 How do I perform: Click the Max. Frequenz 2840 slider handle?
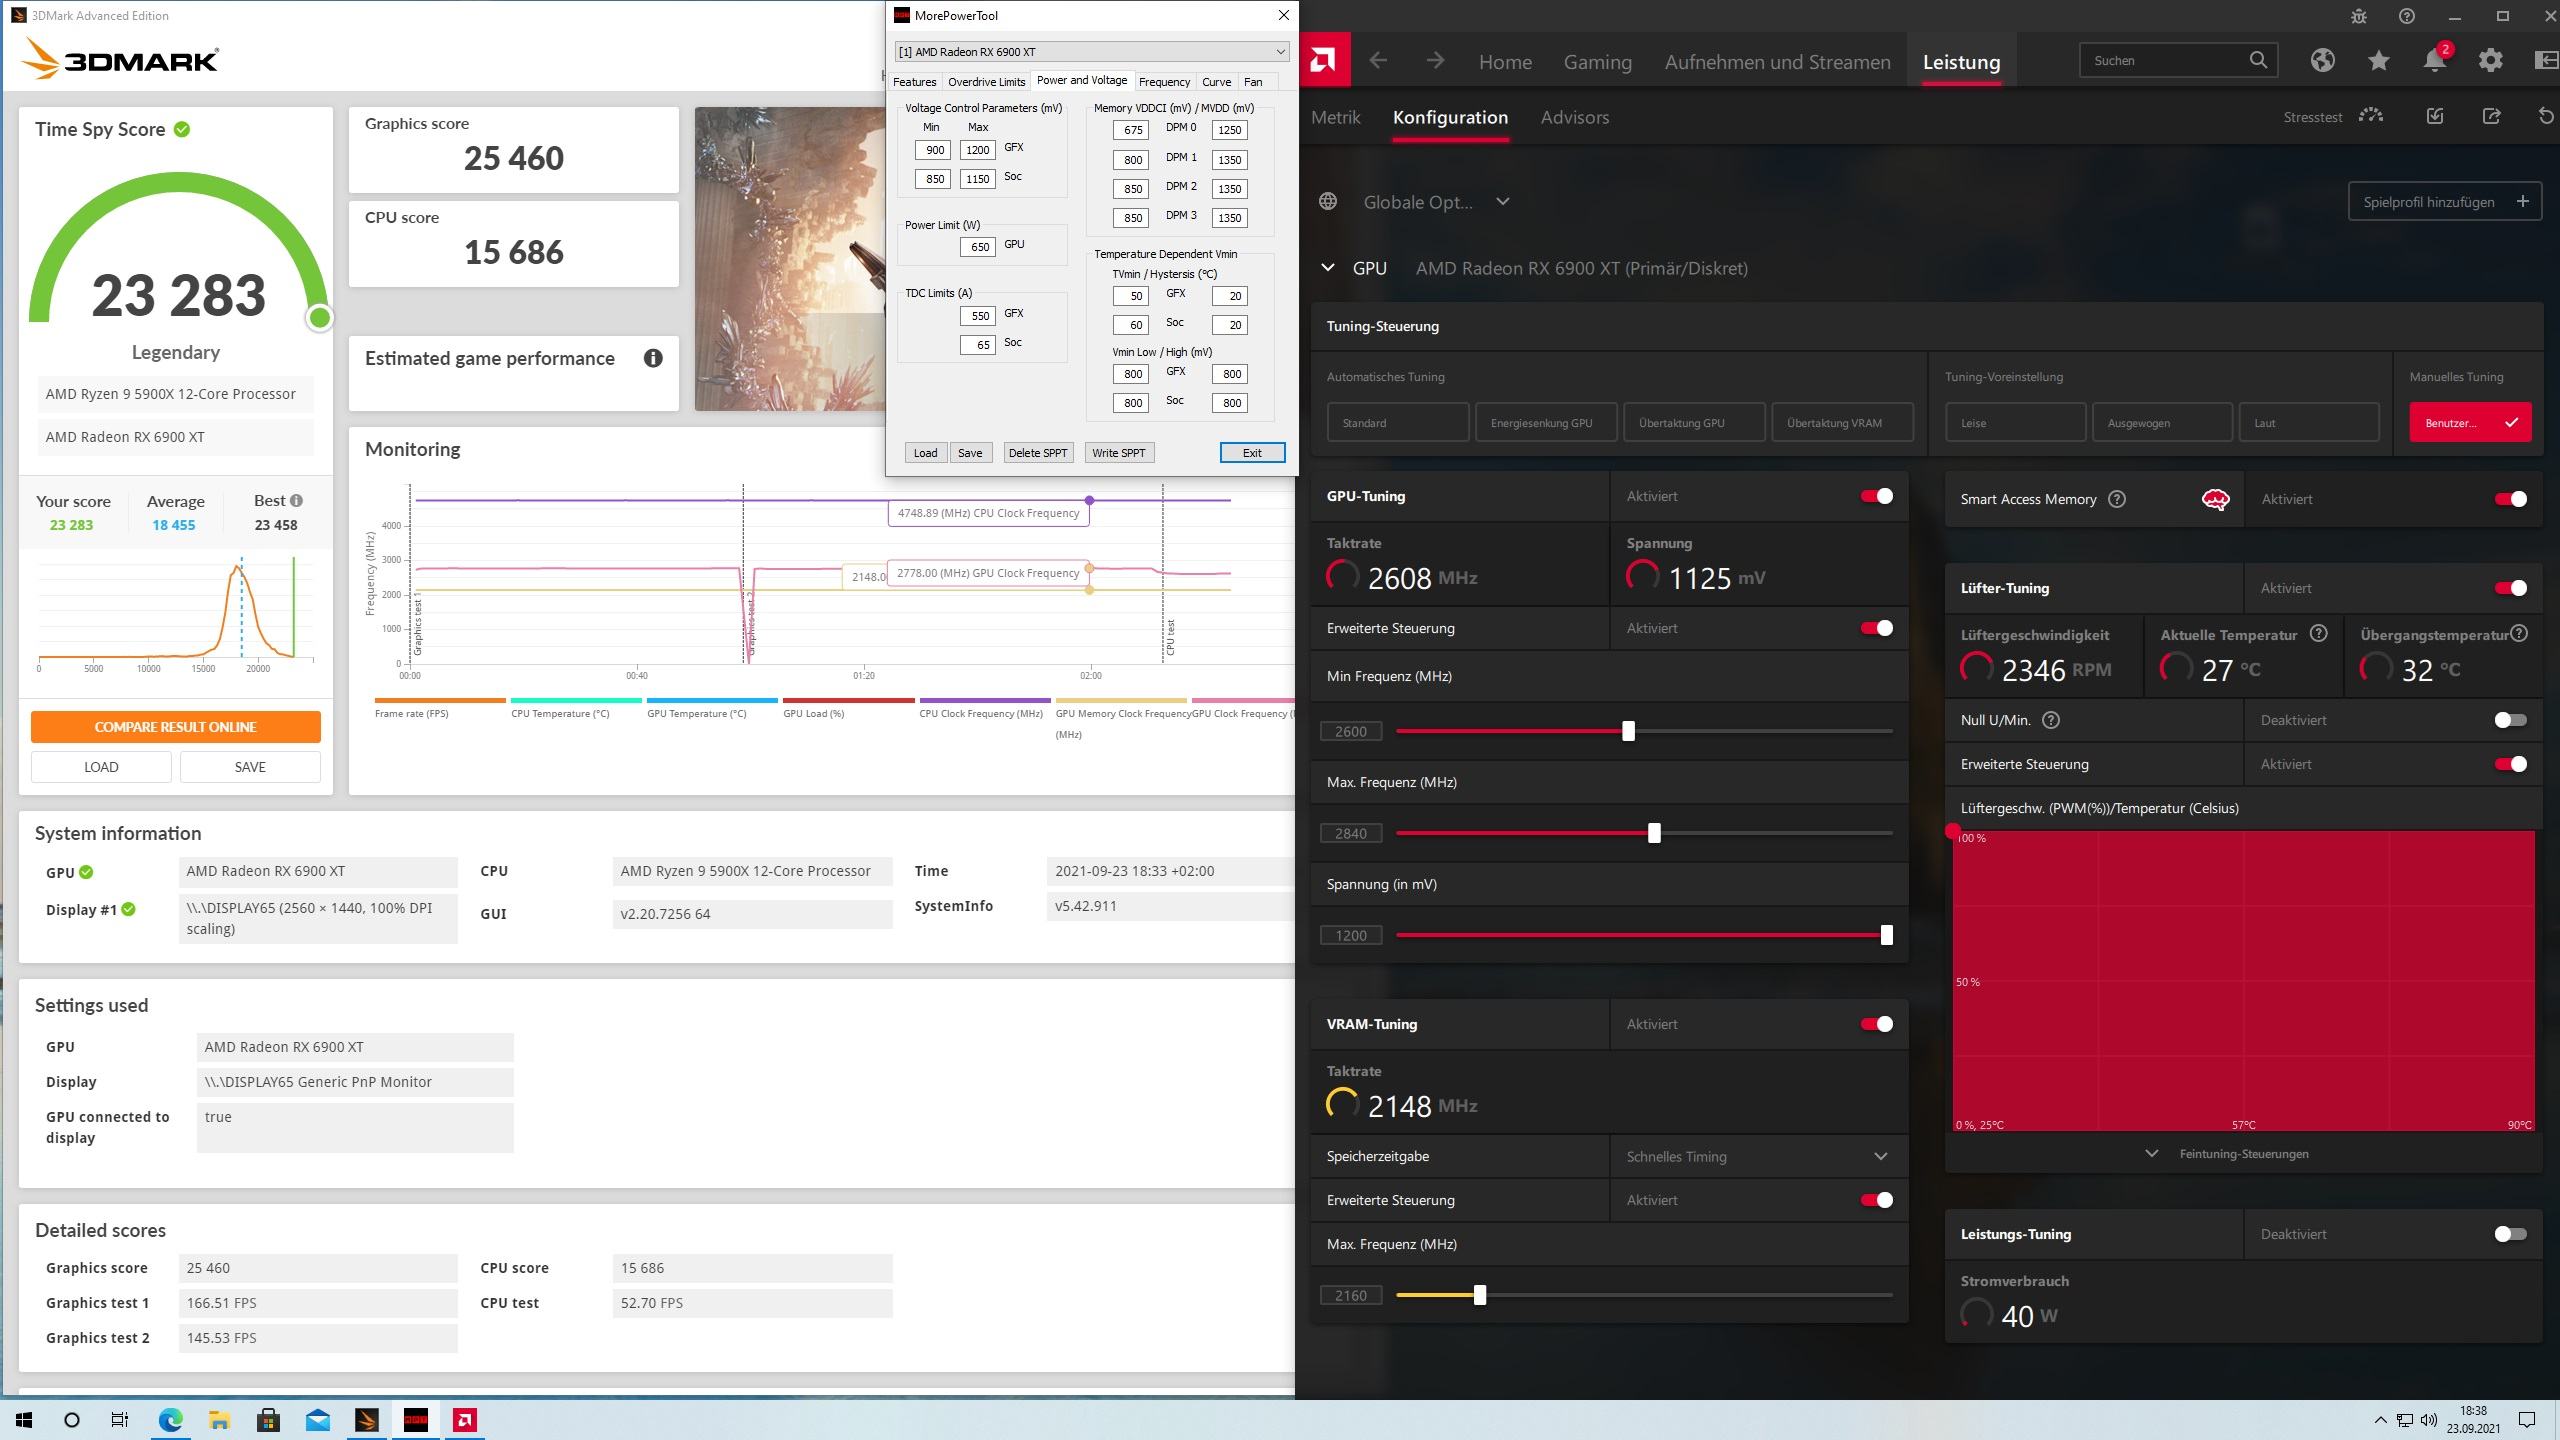coord(1654,833)
